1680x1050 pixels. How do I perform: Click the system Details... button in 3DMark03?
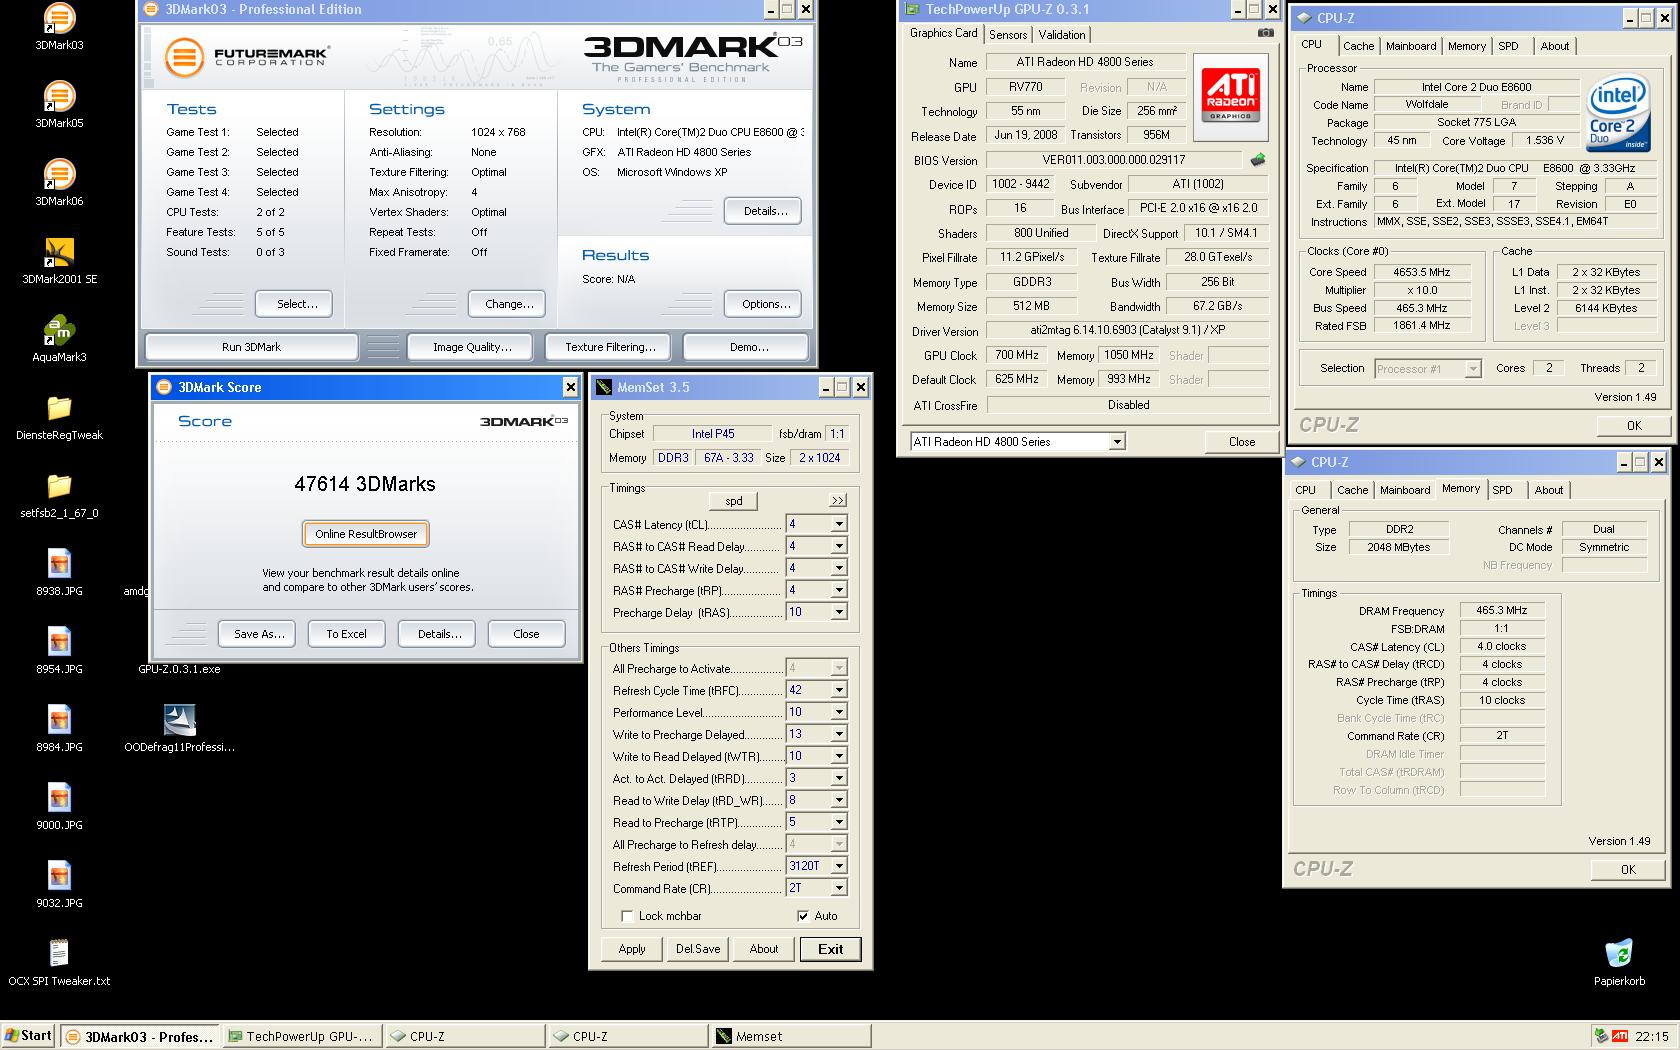(762, 211)
